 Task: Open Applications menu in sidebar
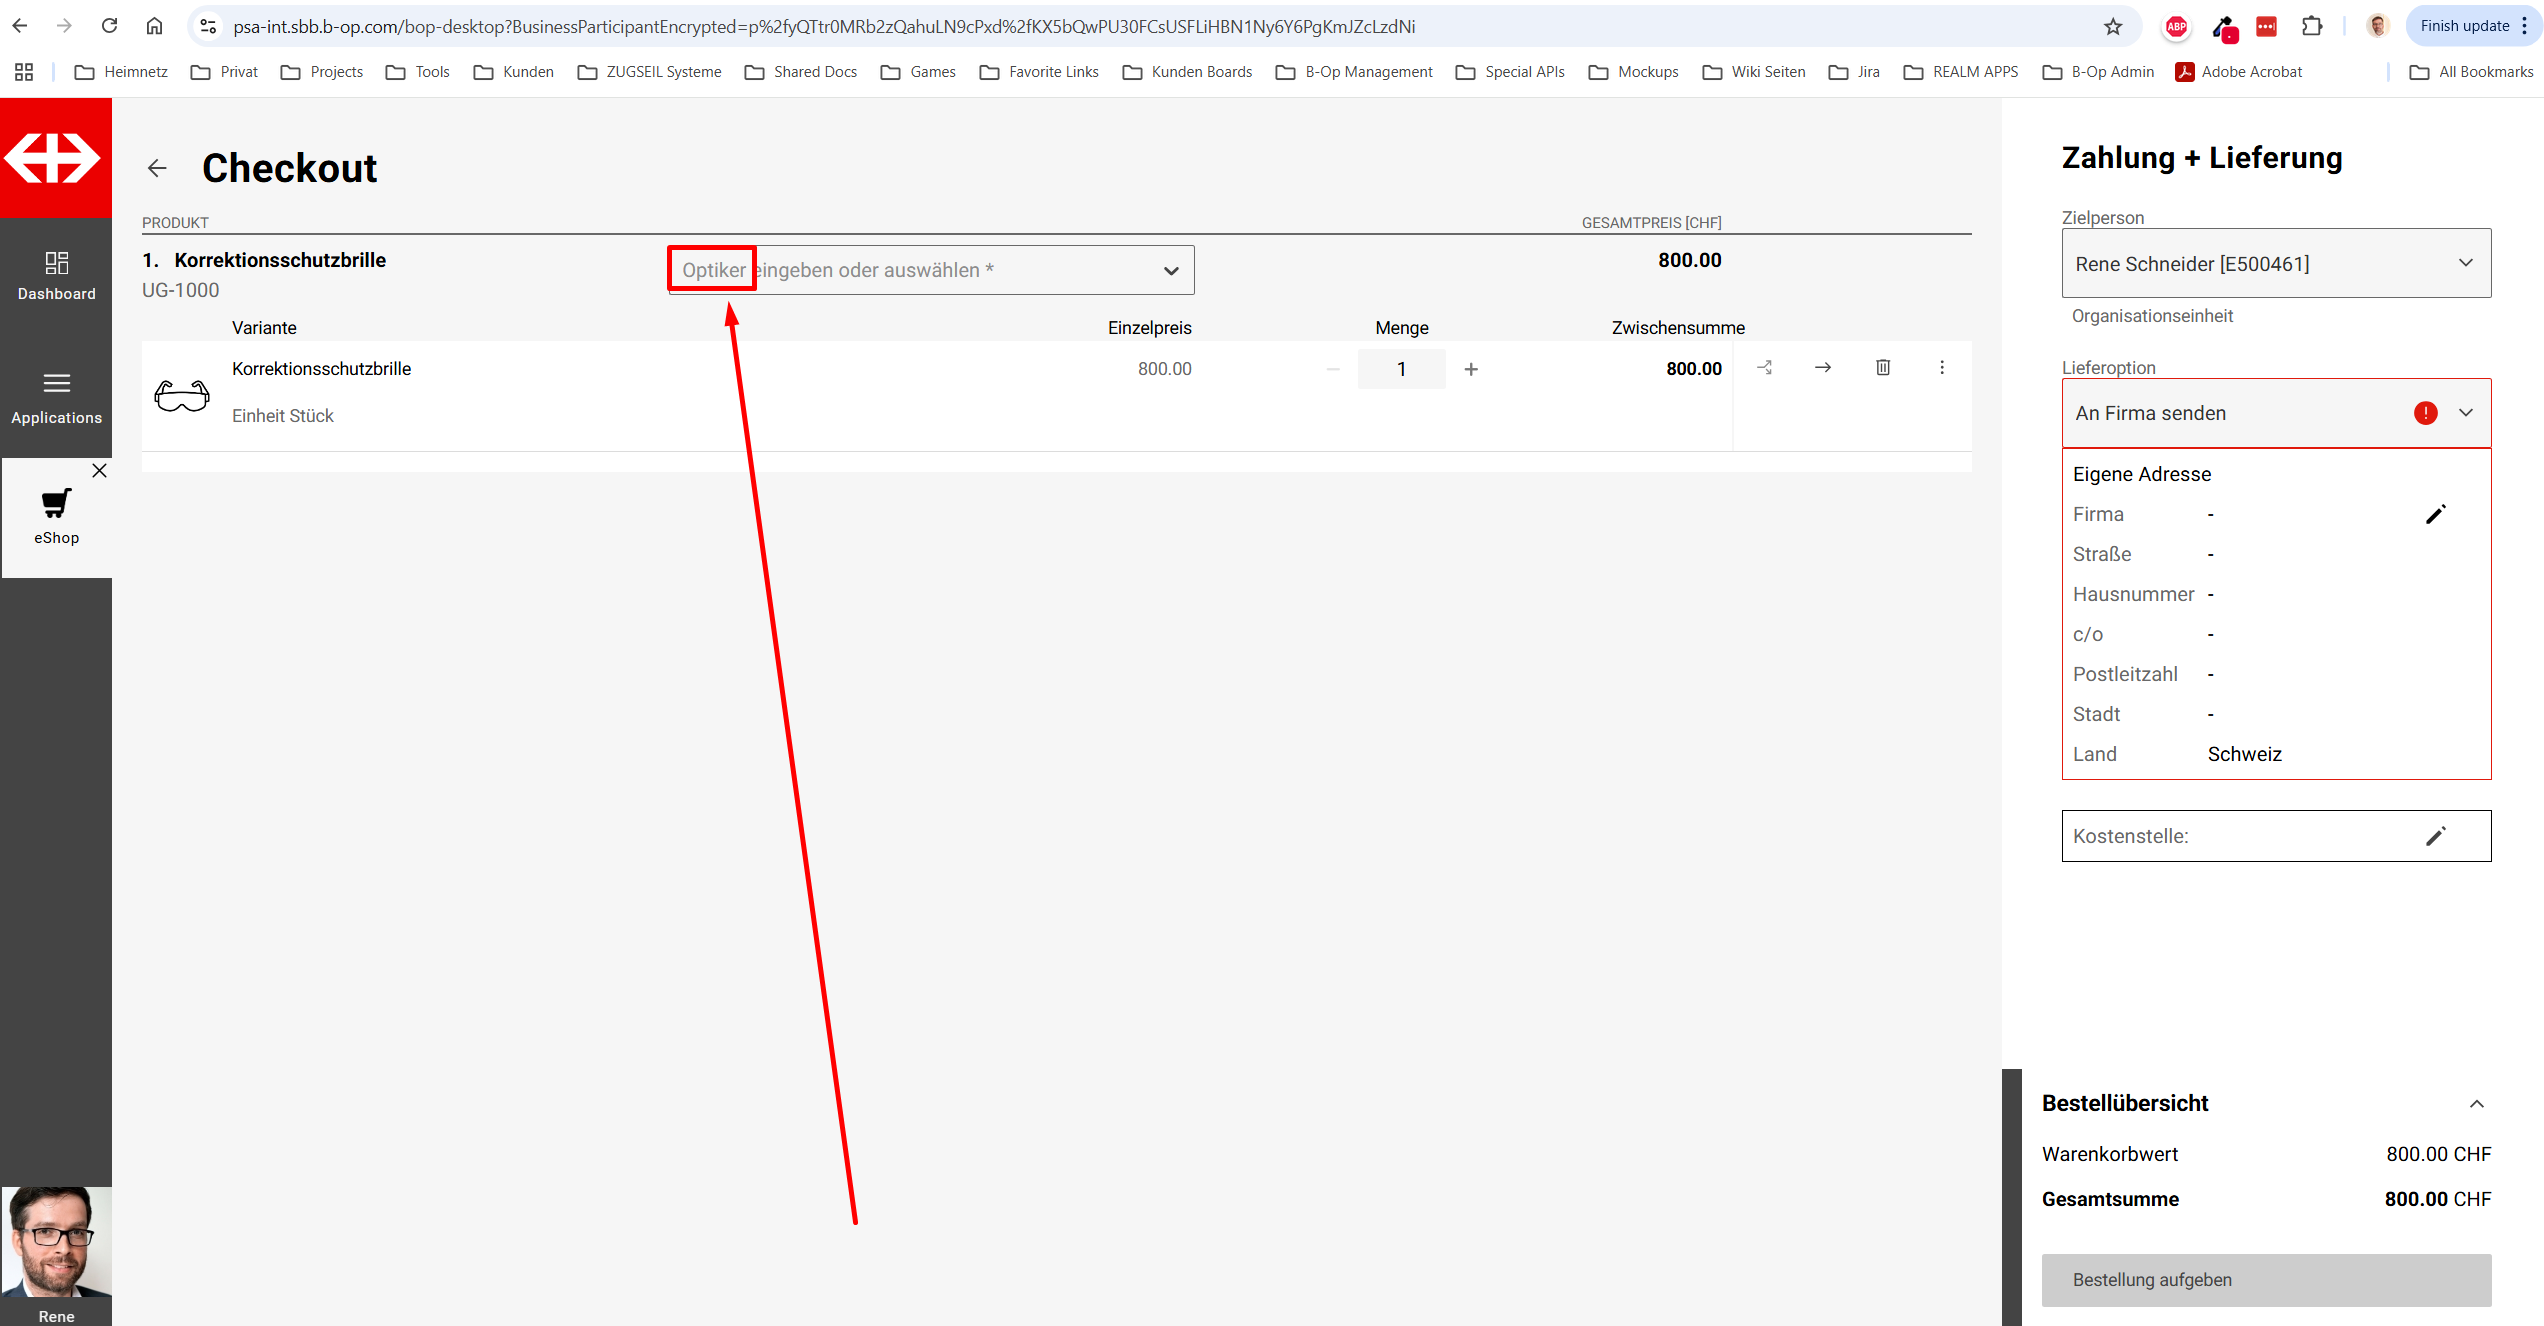point(57,398)
